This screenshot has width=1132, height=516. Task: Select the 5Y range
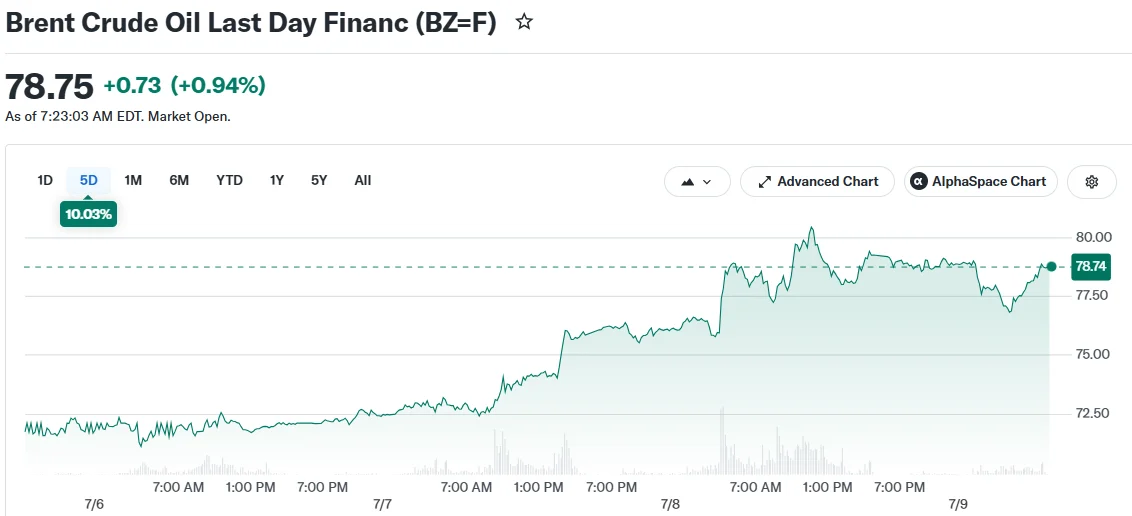319,180
